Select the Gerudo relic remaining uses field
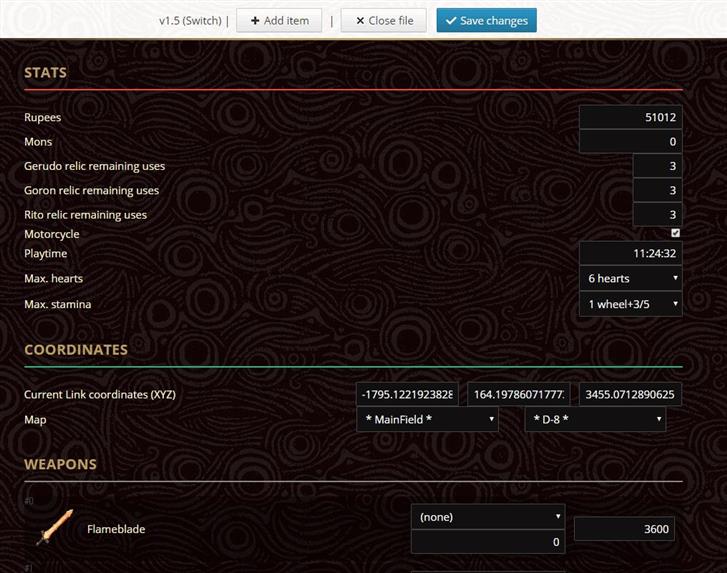The height and width of the screenshot is (573, 727). (657, 166)
